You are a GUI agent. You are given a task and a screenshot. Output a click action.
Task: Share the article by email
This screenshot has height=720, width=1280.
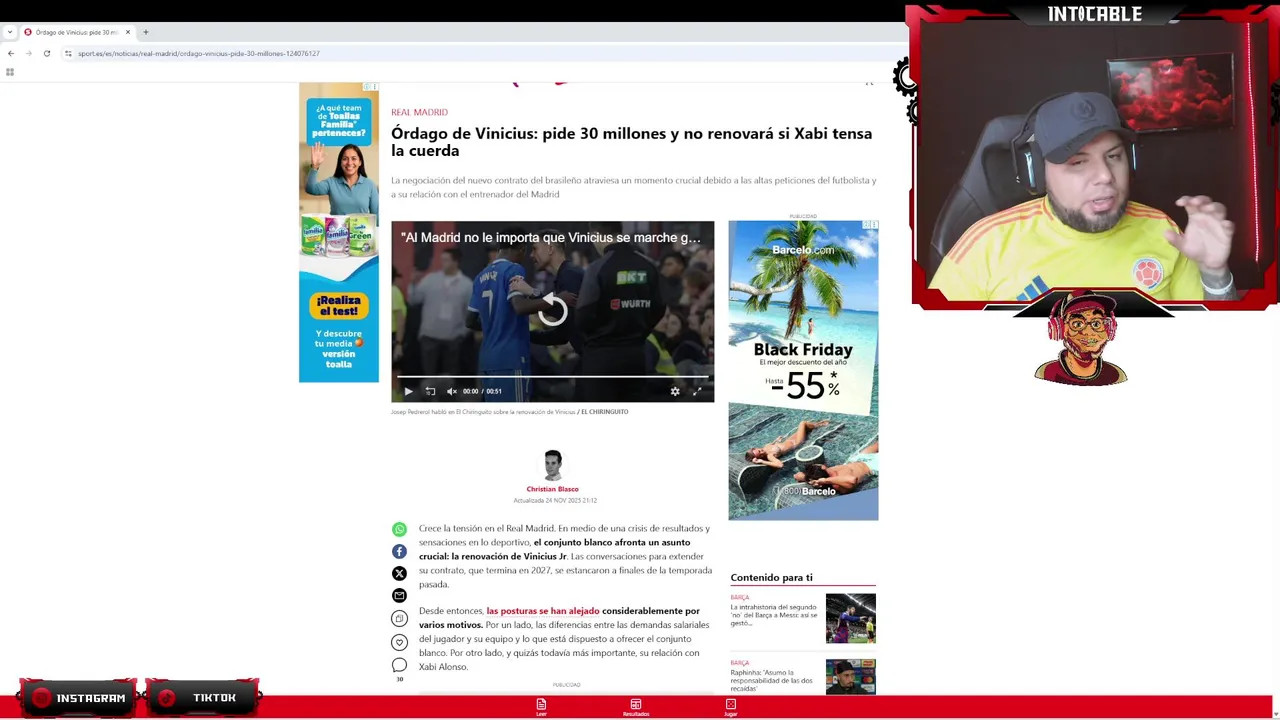pos(399,595)
